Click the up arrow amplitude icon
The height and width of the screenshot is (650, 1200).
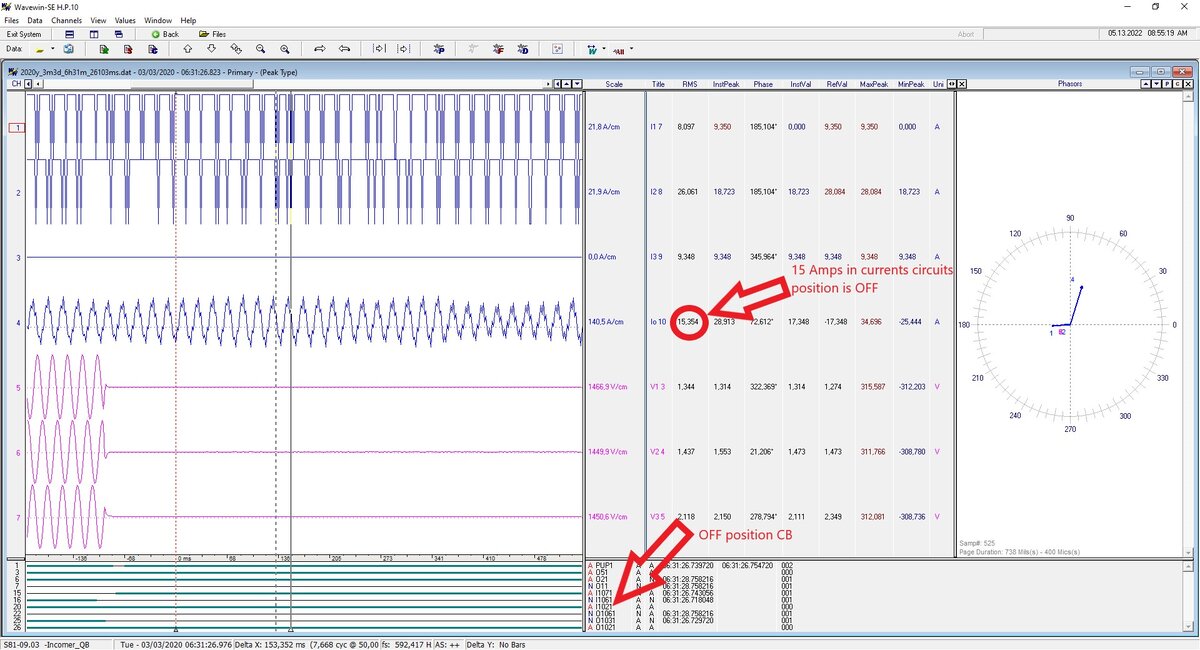pyautogui.click(x=187, y=48)
